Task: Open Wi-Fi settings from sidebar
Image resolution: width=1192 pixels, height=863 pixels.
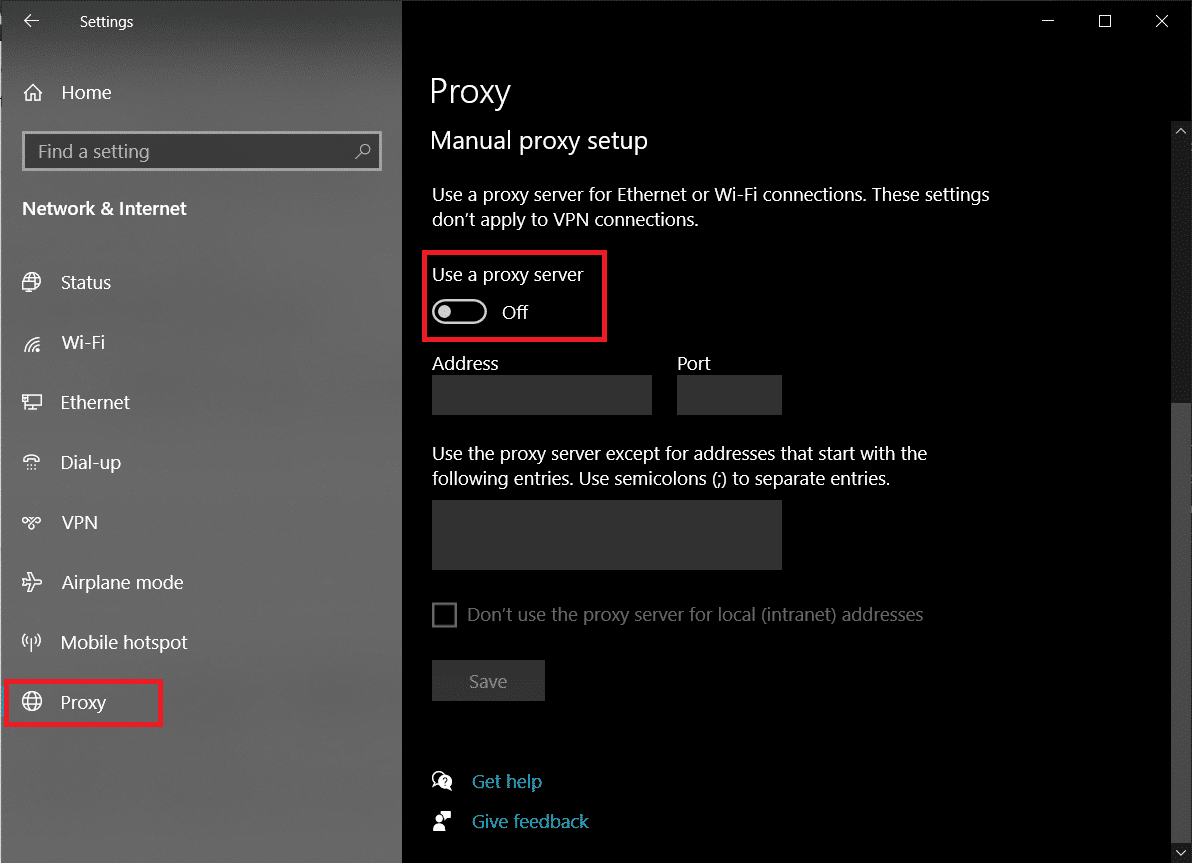Action: coord(33,342)
